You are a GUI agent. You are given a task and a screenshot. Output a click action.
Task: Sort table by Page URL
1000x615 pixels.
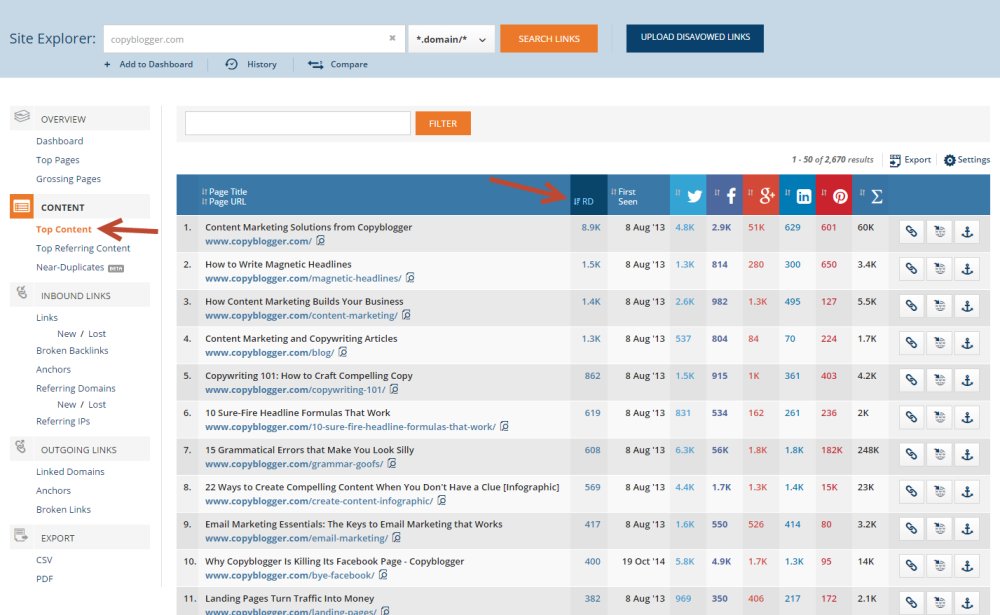[x=224, y=202]
